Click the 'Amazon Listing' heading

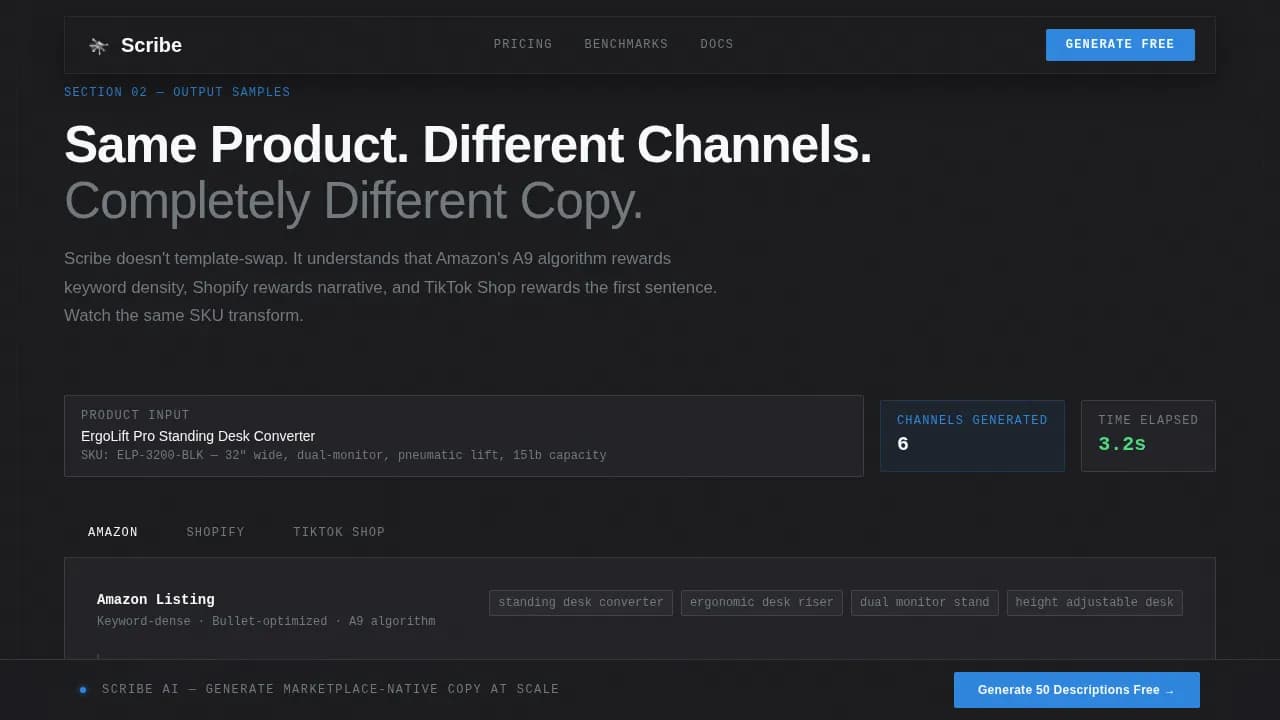tap(156, 599)
